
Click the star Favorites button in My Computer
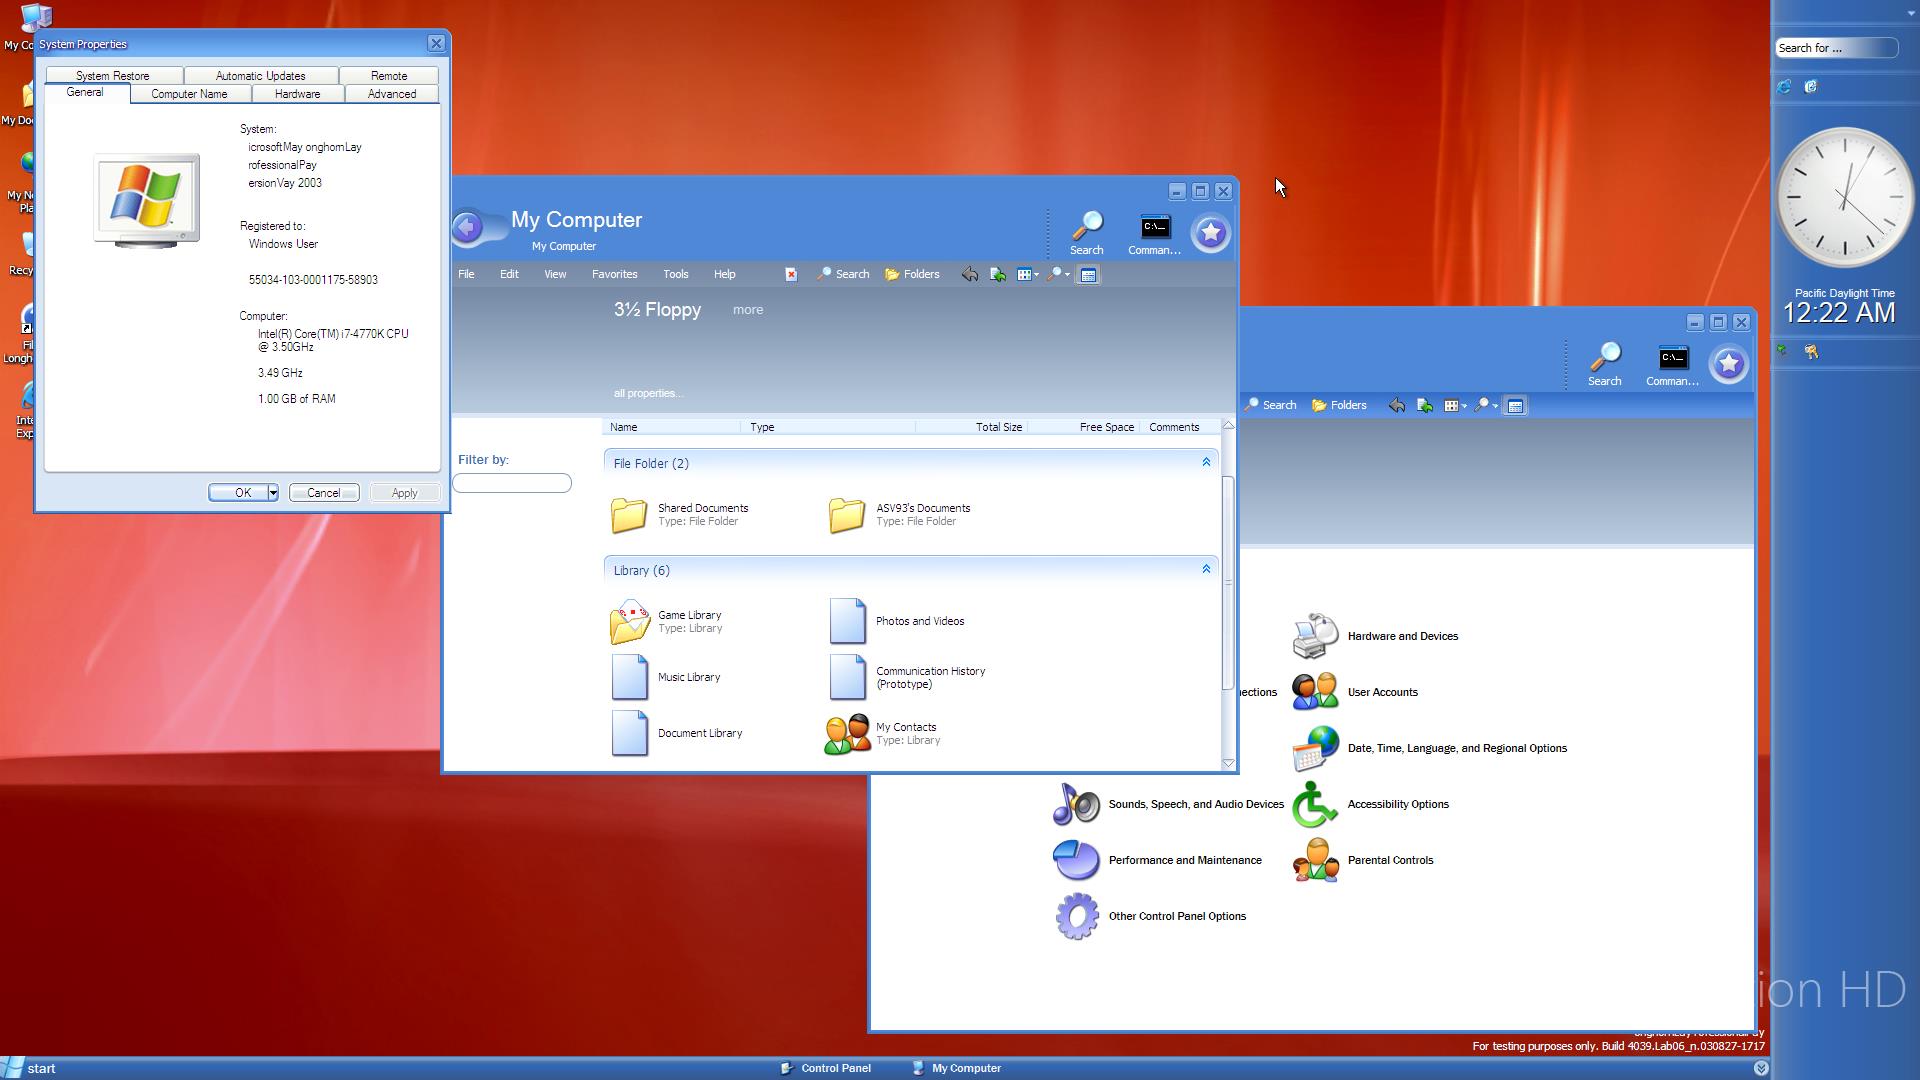tap(1210, 233)
